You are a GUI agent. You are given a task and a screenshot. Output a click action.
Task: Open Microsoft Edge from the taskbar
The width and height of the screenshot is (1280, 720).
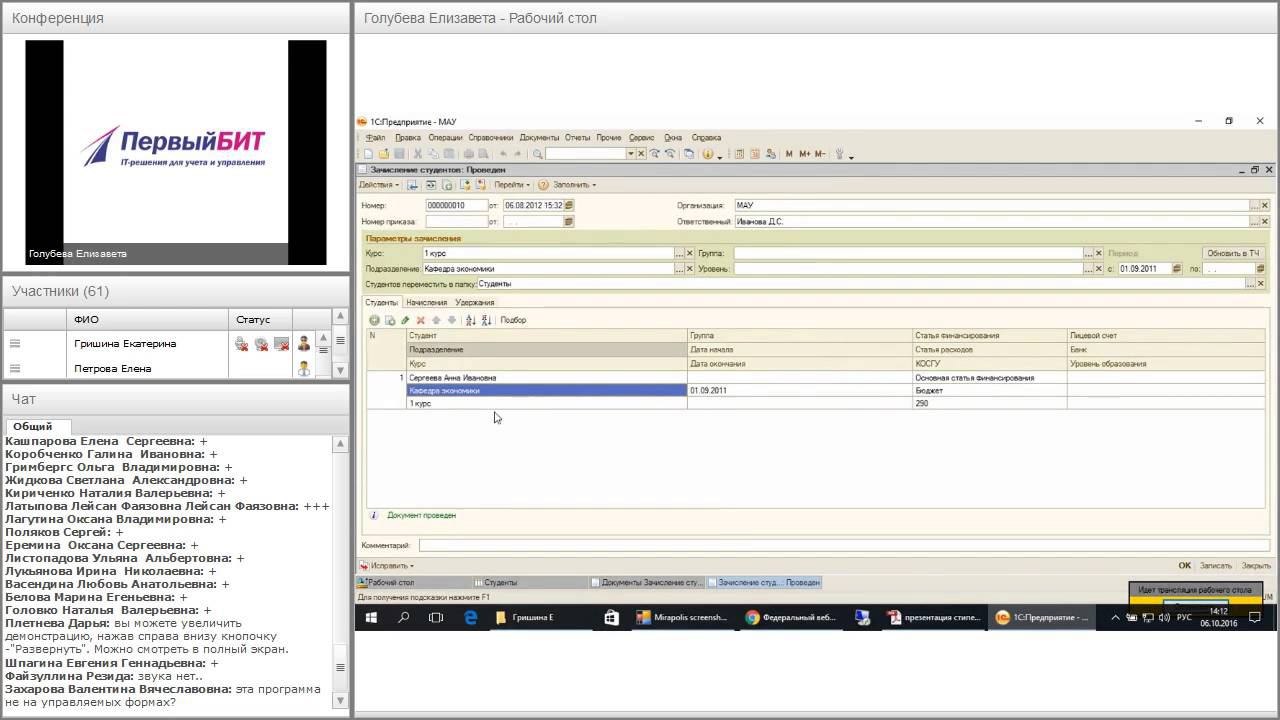[x=471, y=618]
